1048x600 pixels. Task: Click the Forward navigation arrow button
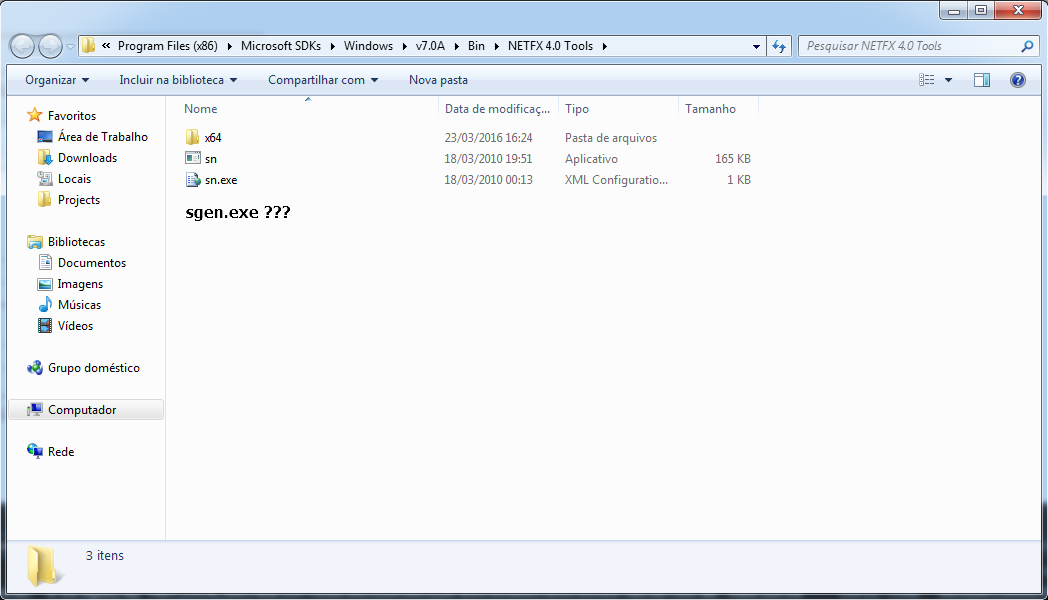(50, 46)
